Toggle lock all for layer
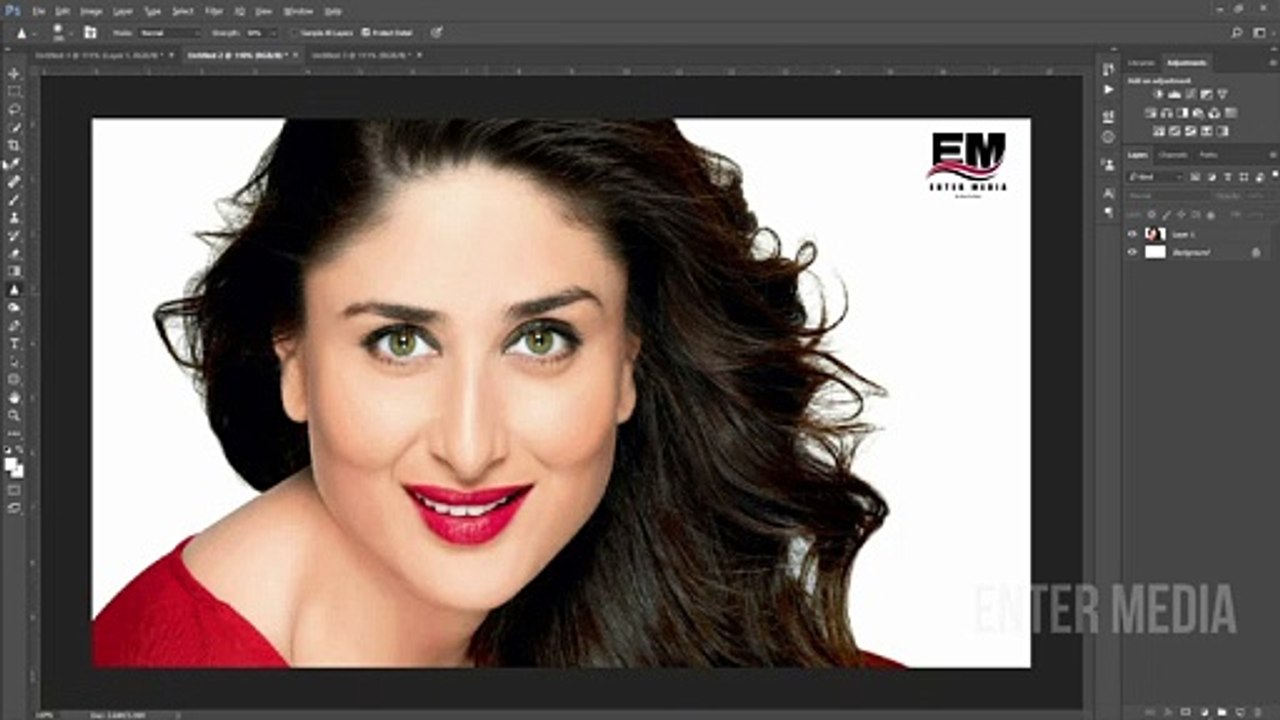 pyautogui.click(x=1211, y=215)
